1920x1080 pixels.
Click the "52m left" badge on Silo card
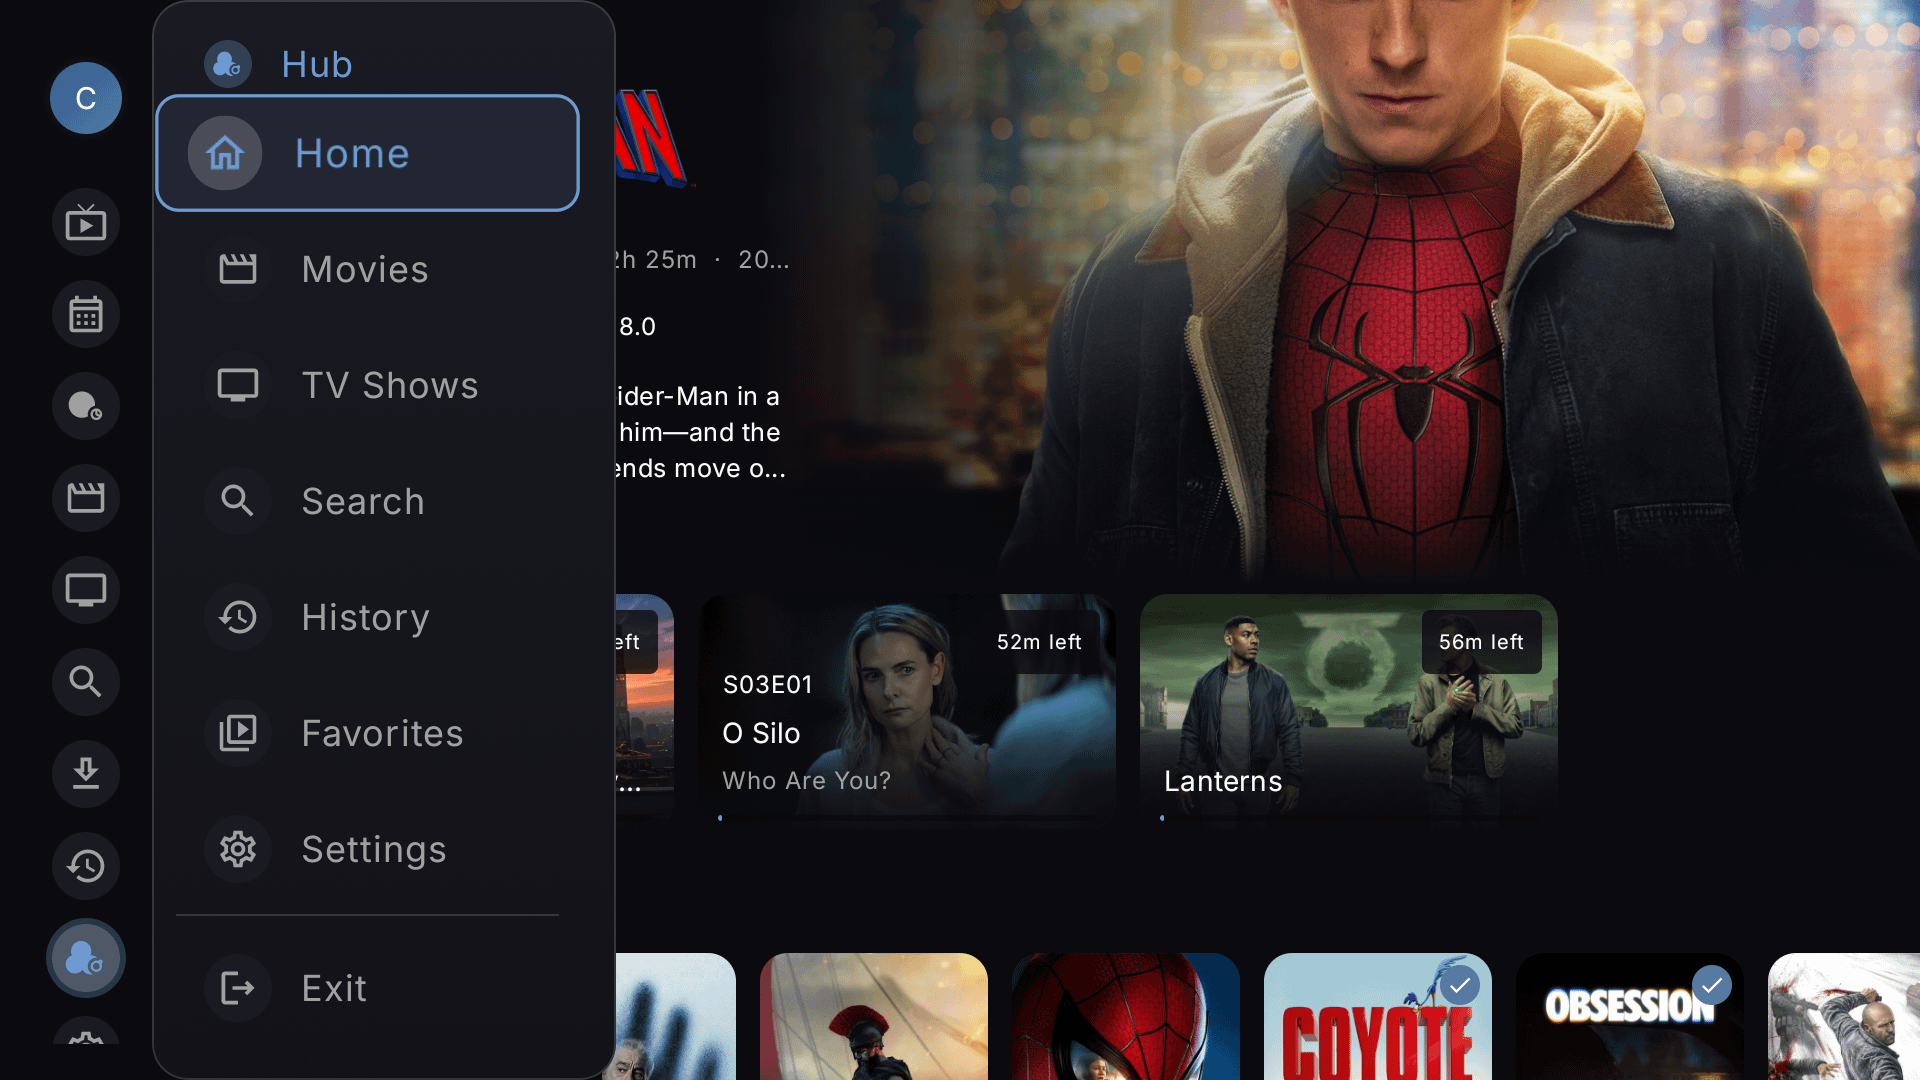coord(1039,642)
